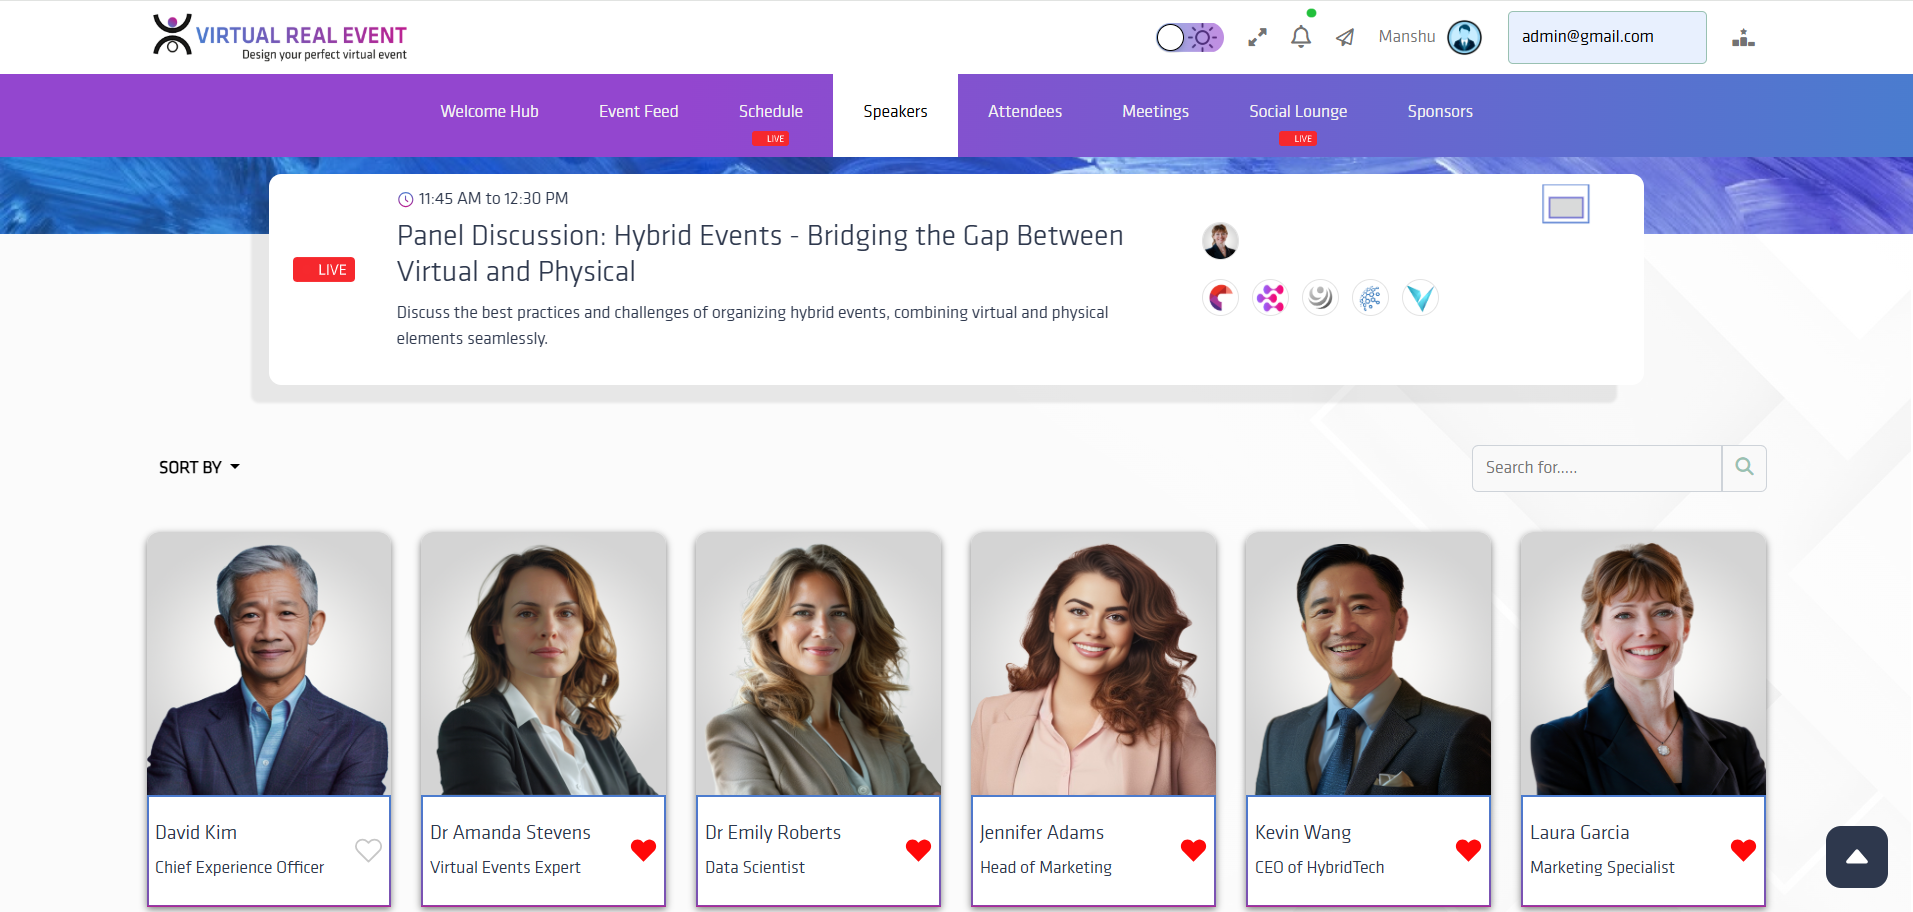The width and height of the screenshot is (1913, 912).
Task: Toggle the light/dark theme switch
Action: tap(1189, 38)
